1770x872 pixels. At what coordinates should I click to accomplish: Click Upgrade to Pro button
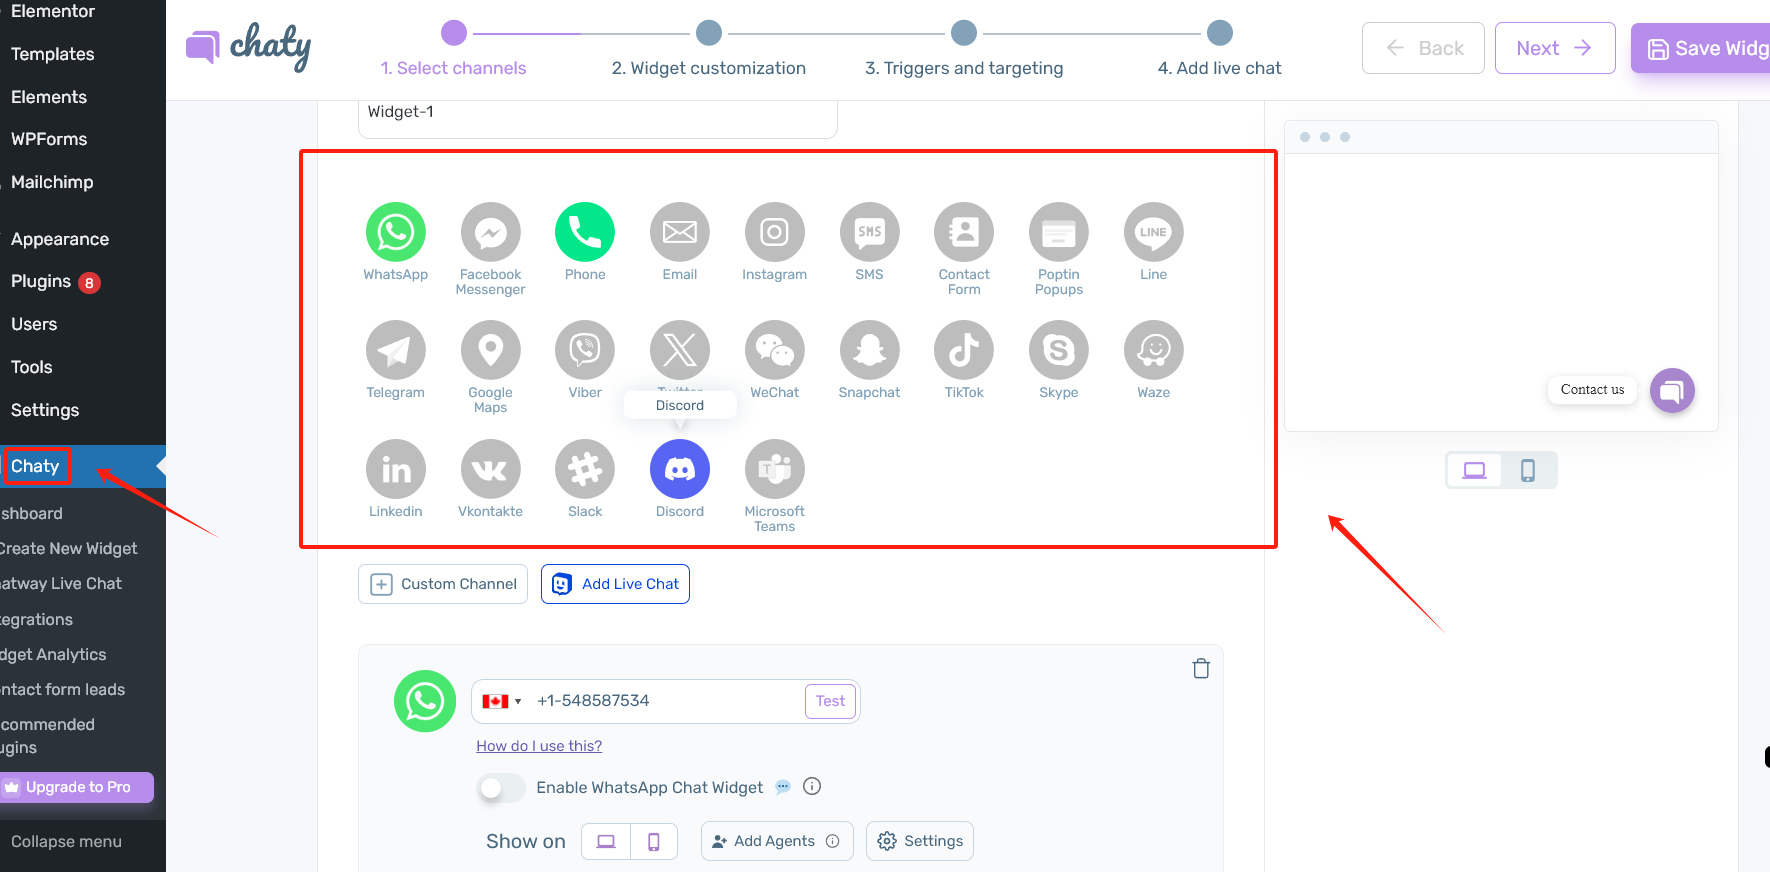[x=77, y=787]
